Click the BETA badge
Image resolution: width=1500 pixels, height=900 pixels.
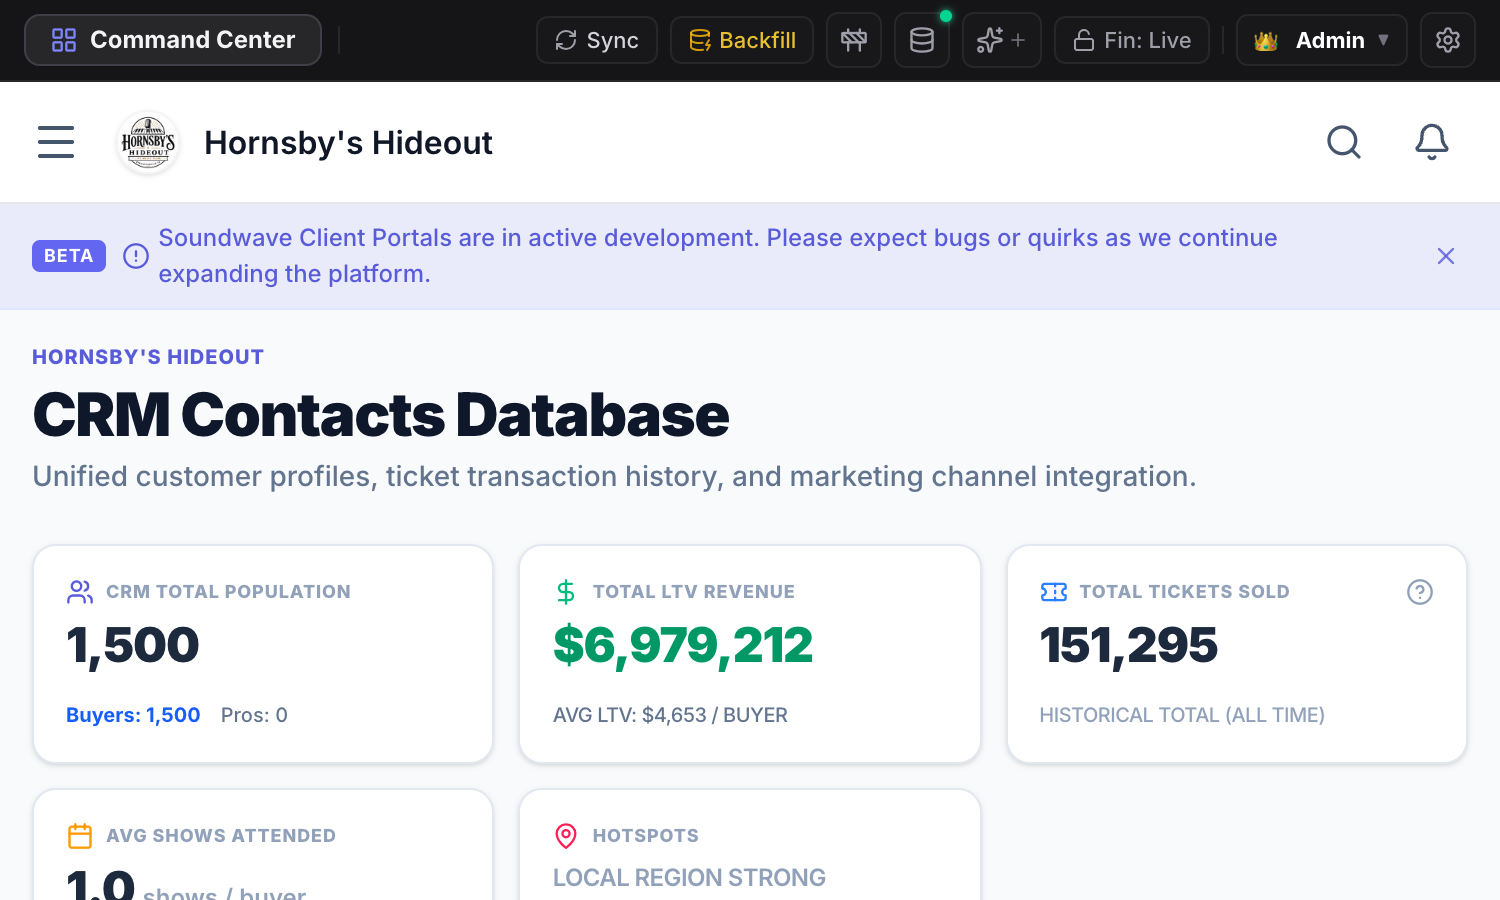[69, 256]
